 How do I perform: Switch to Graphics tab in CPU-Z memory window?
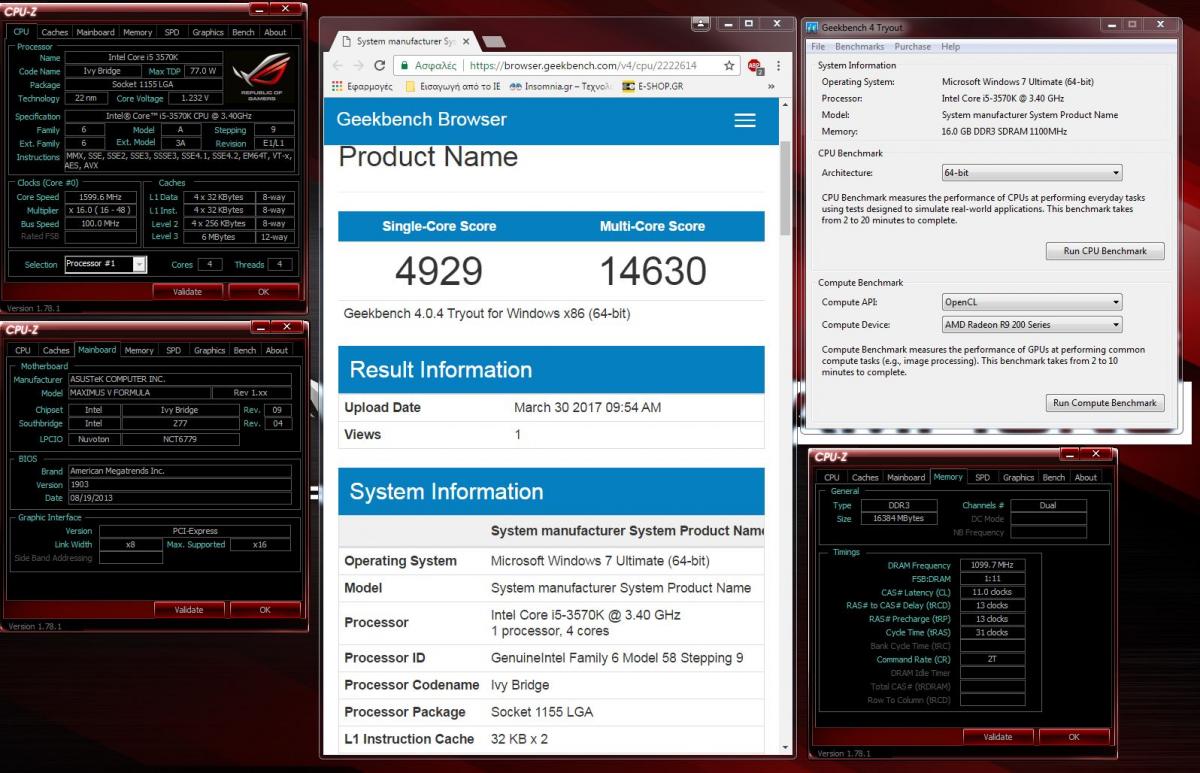(x=1018, y=478)
